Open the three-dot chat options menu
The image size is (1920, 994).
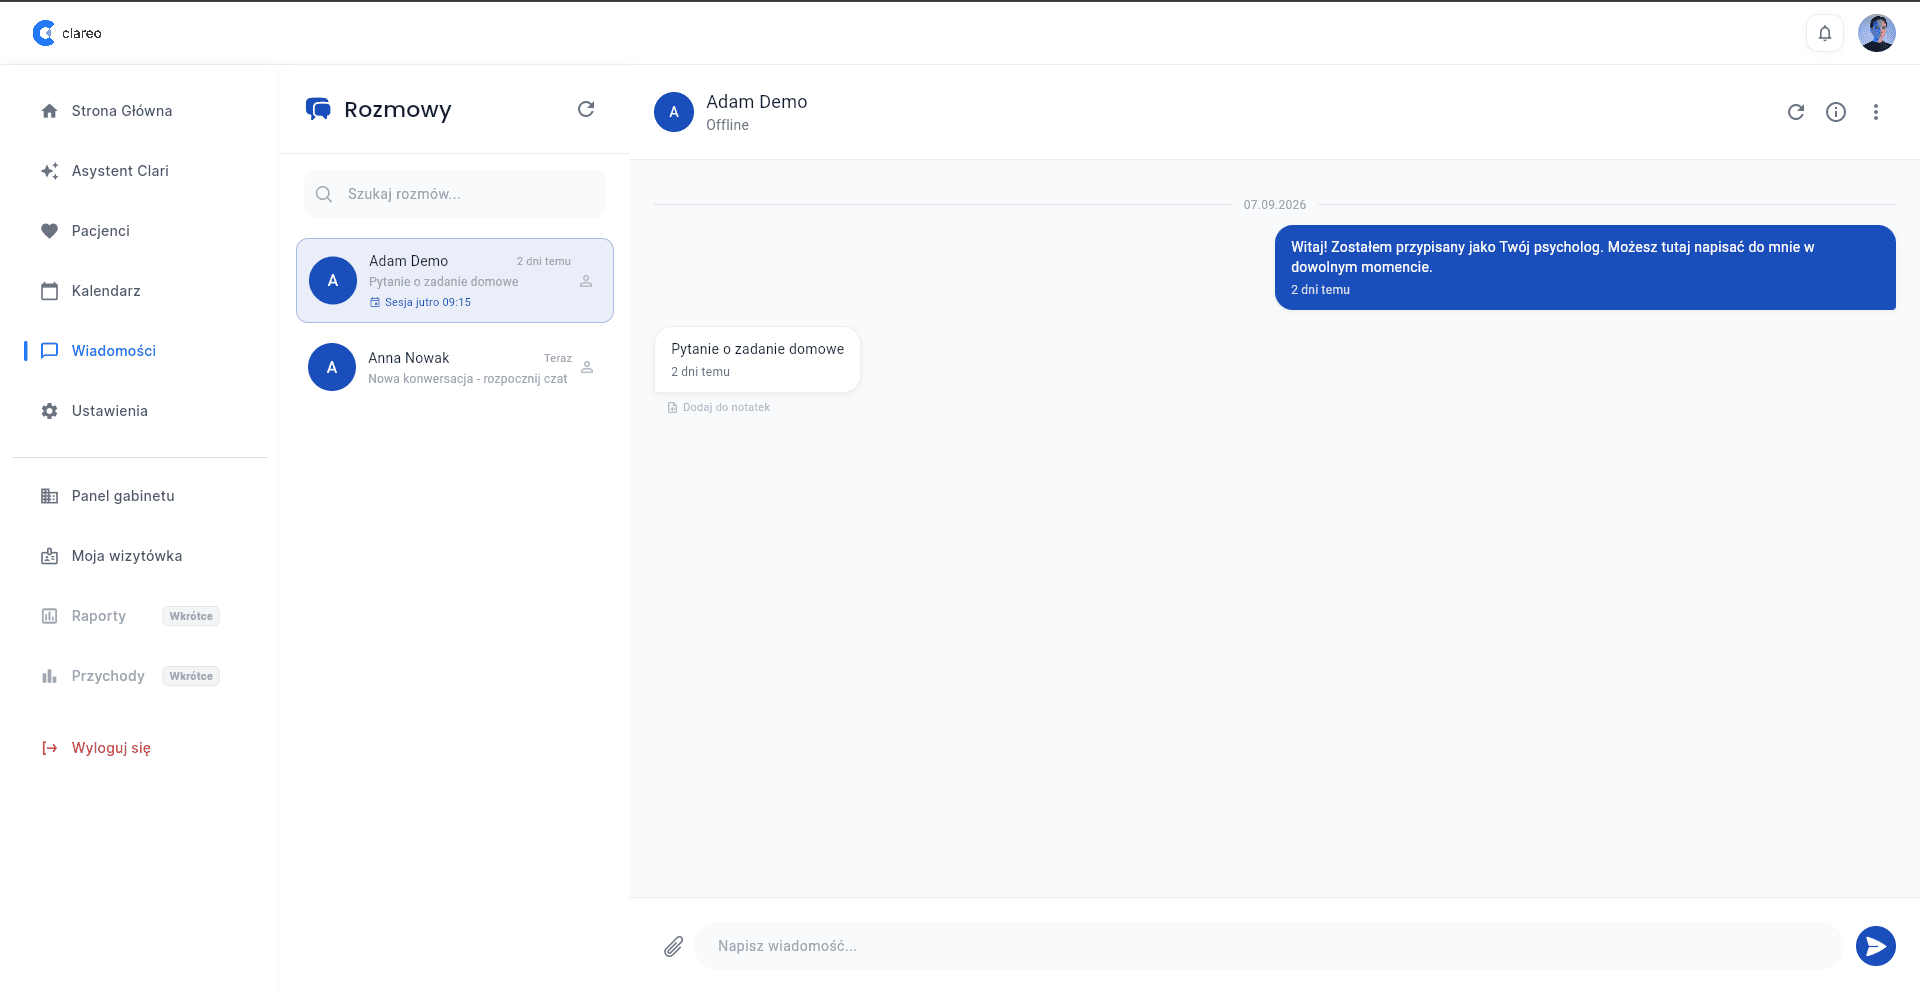pyautogui.click(x=1876, y=112)
